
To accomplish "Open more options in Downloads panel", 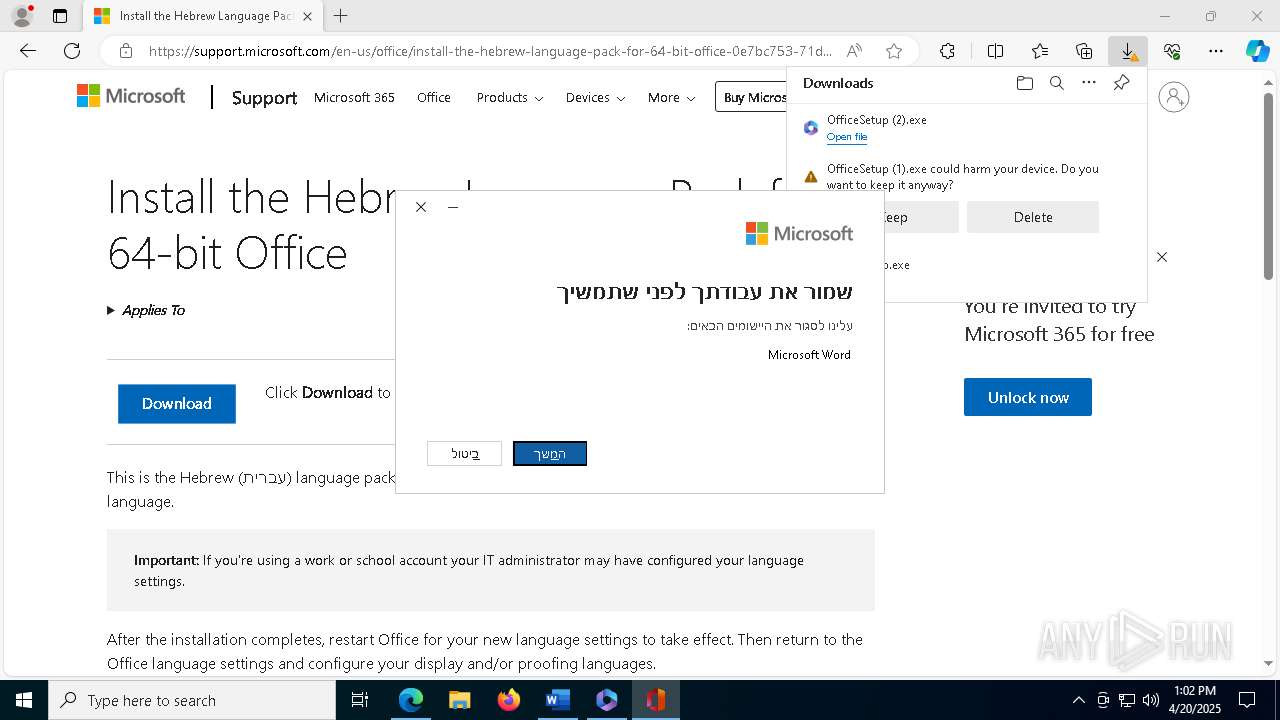I will pyautogui.click(x=1089, y=83).
